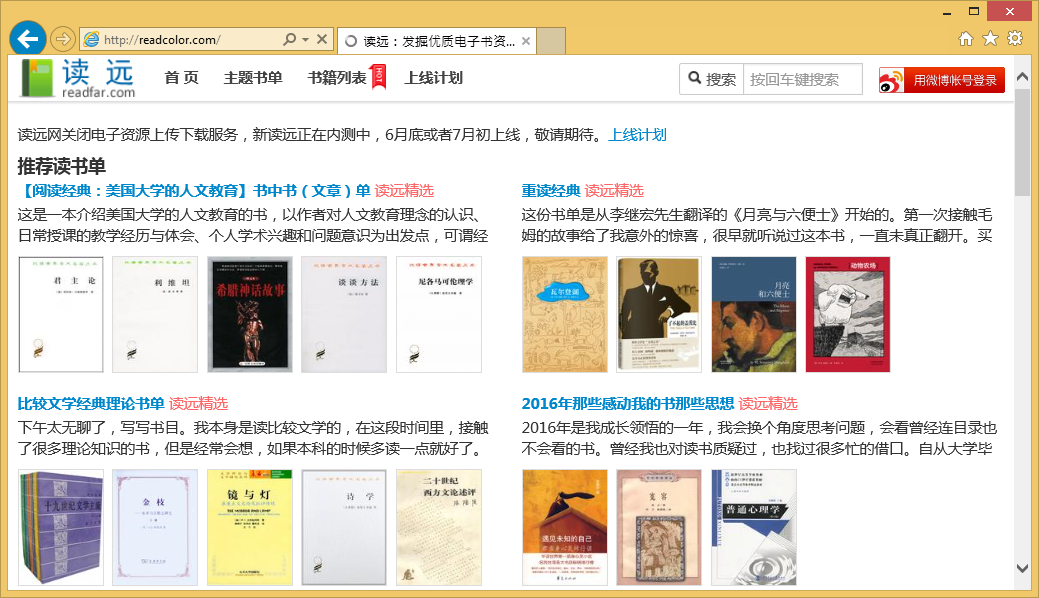The image size is (1039, 598).
Task: Open the 瓦尔登湖 book cover
Action: [x=565, y=314]
